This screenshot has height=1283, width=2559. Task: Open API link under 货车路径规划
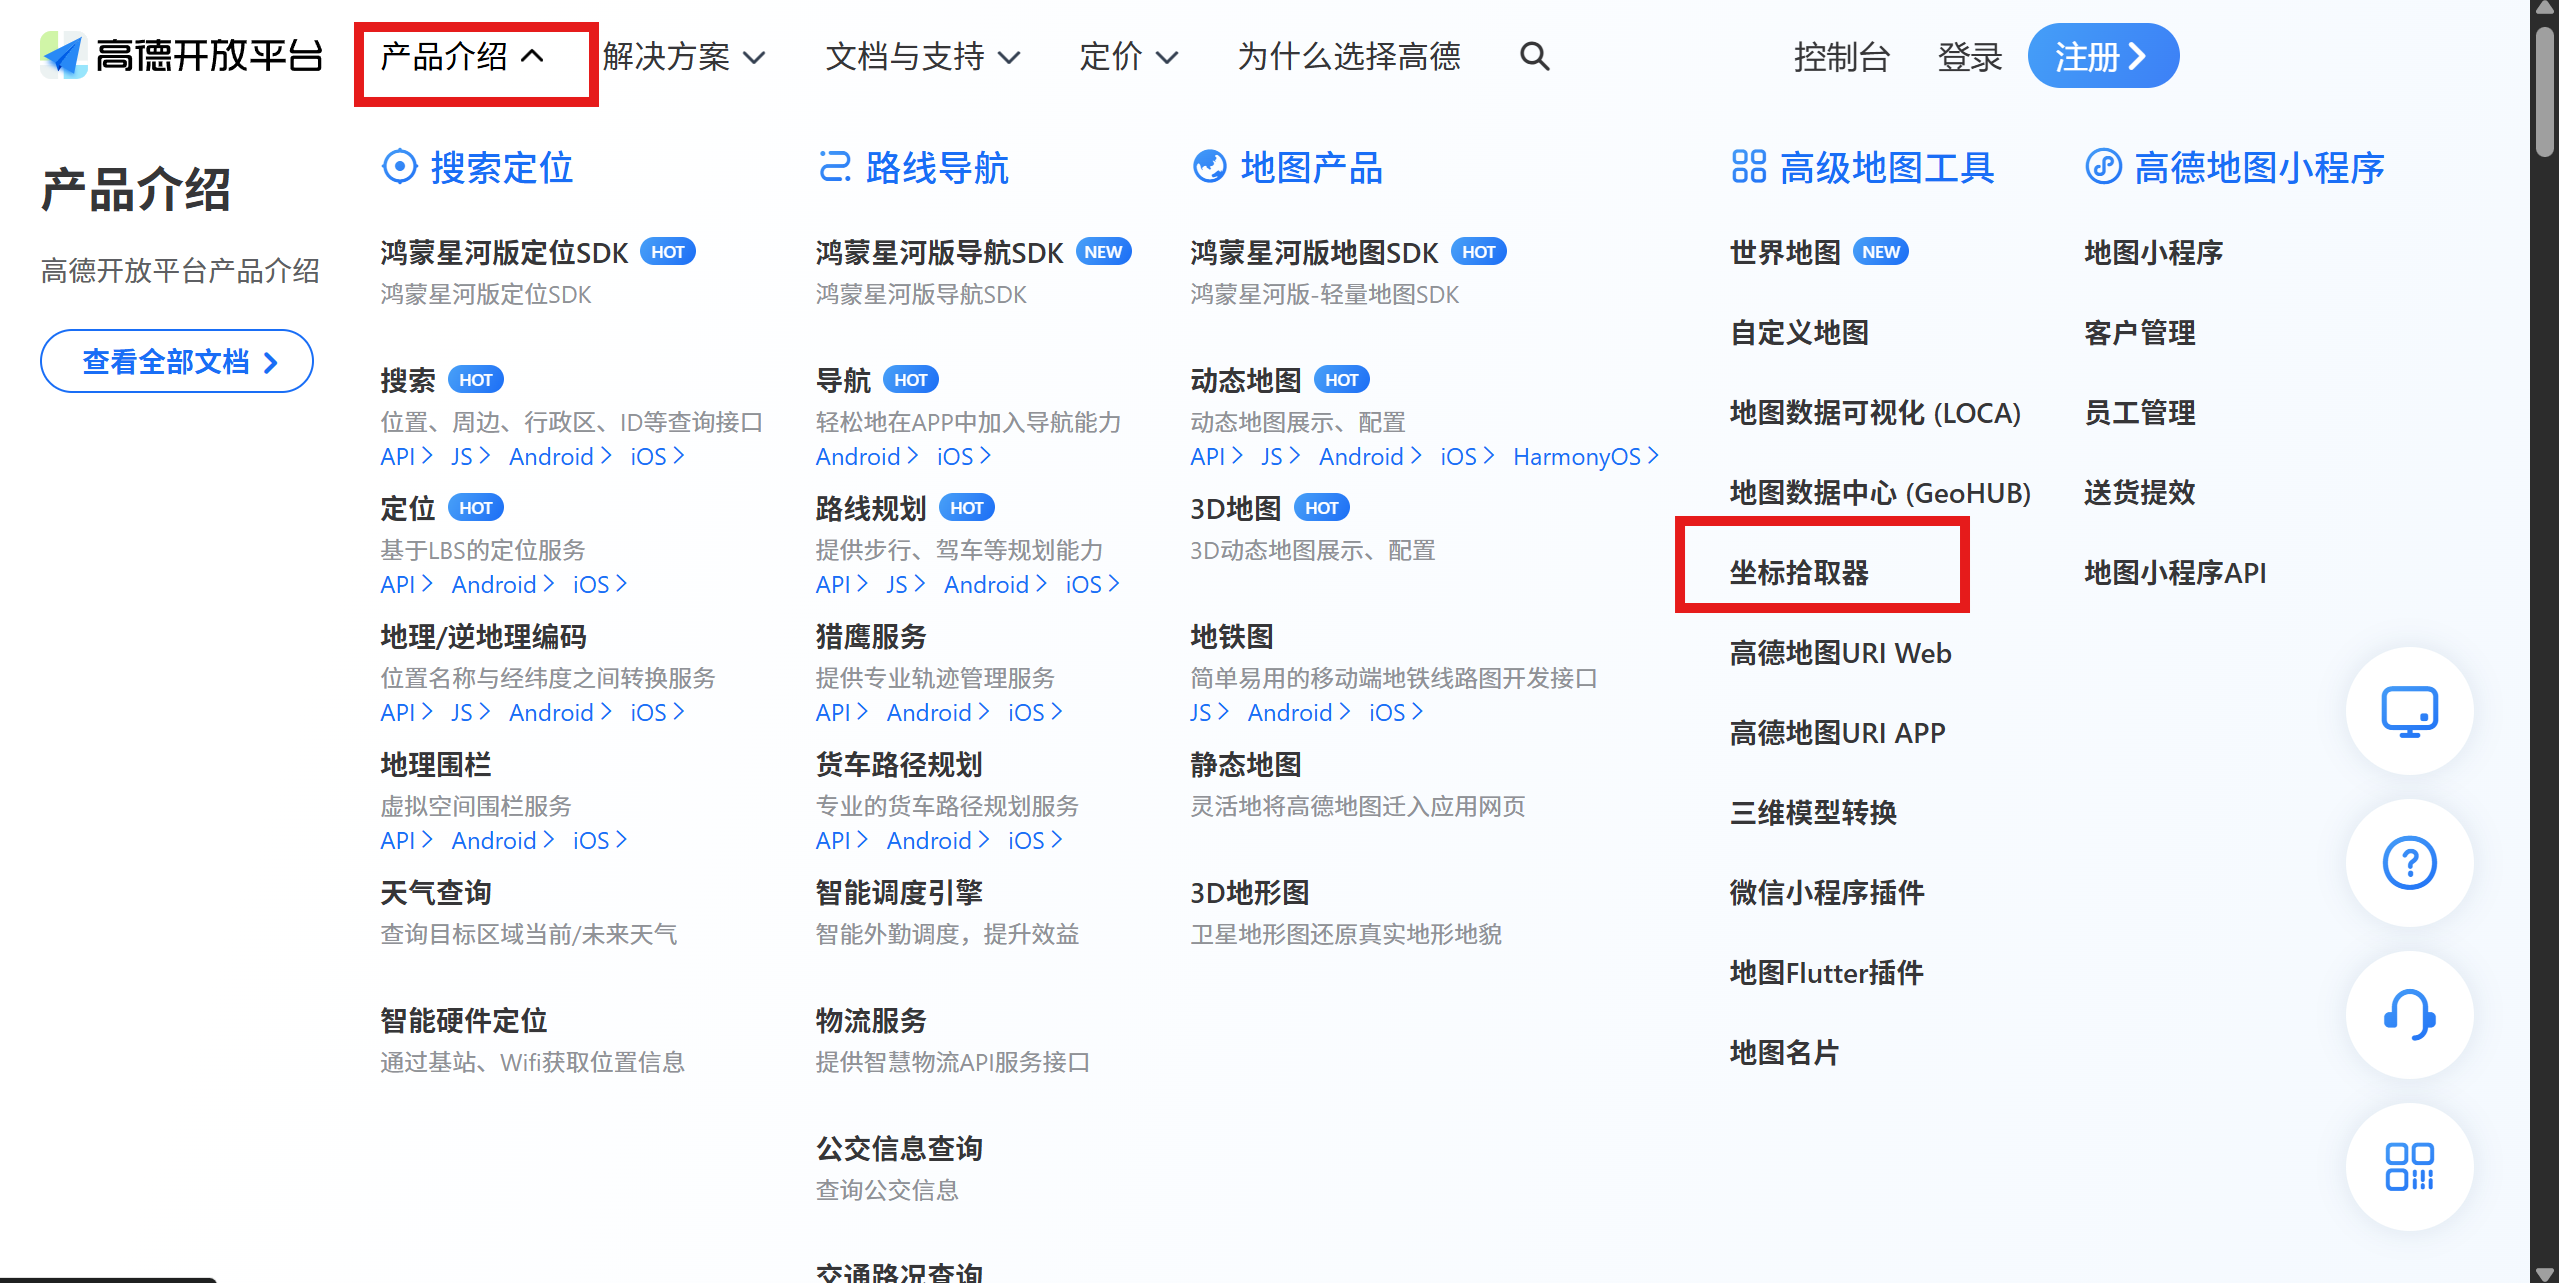pyautogui.click(x=841, y=841)
